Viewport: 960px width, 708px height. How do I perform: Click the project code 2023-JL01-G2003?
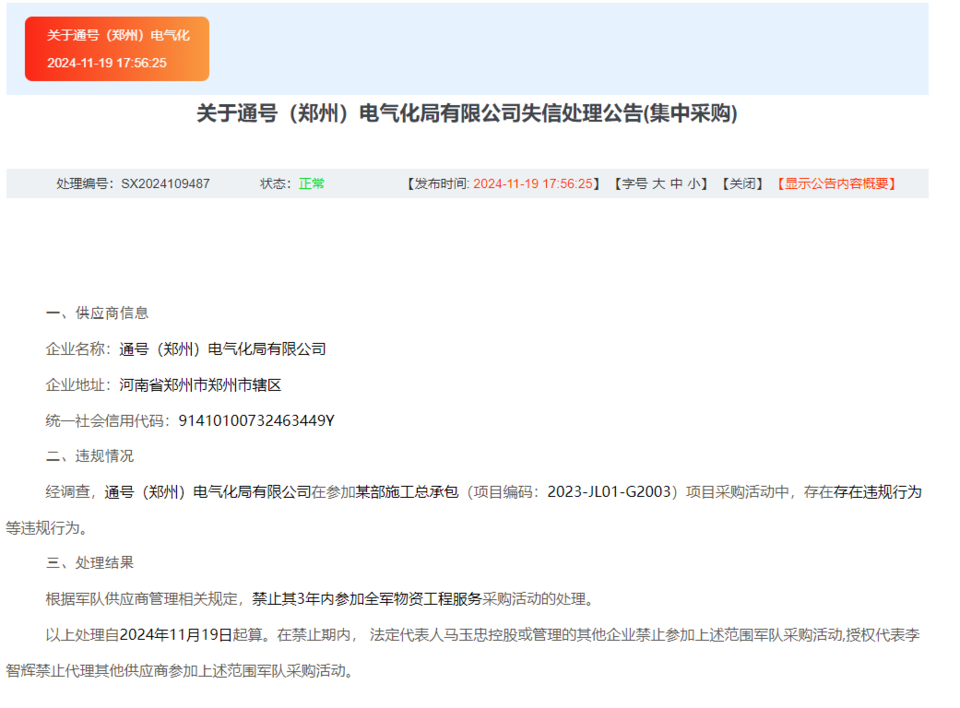612,492
